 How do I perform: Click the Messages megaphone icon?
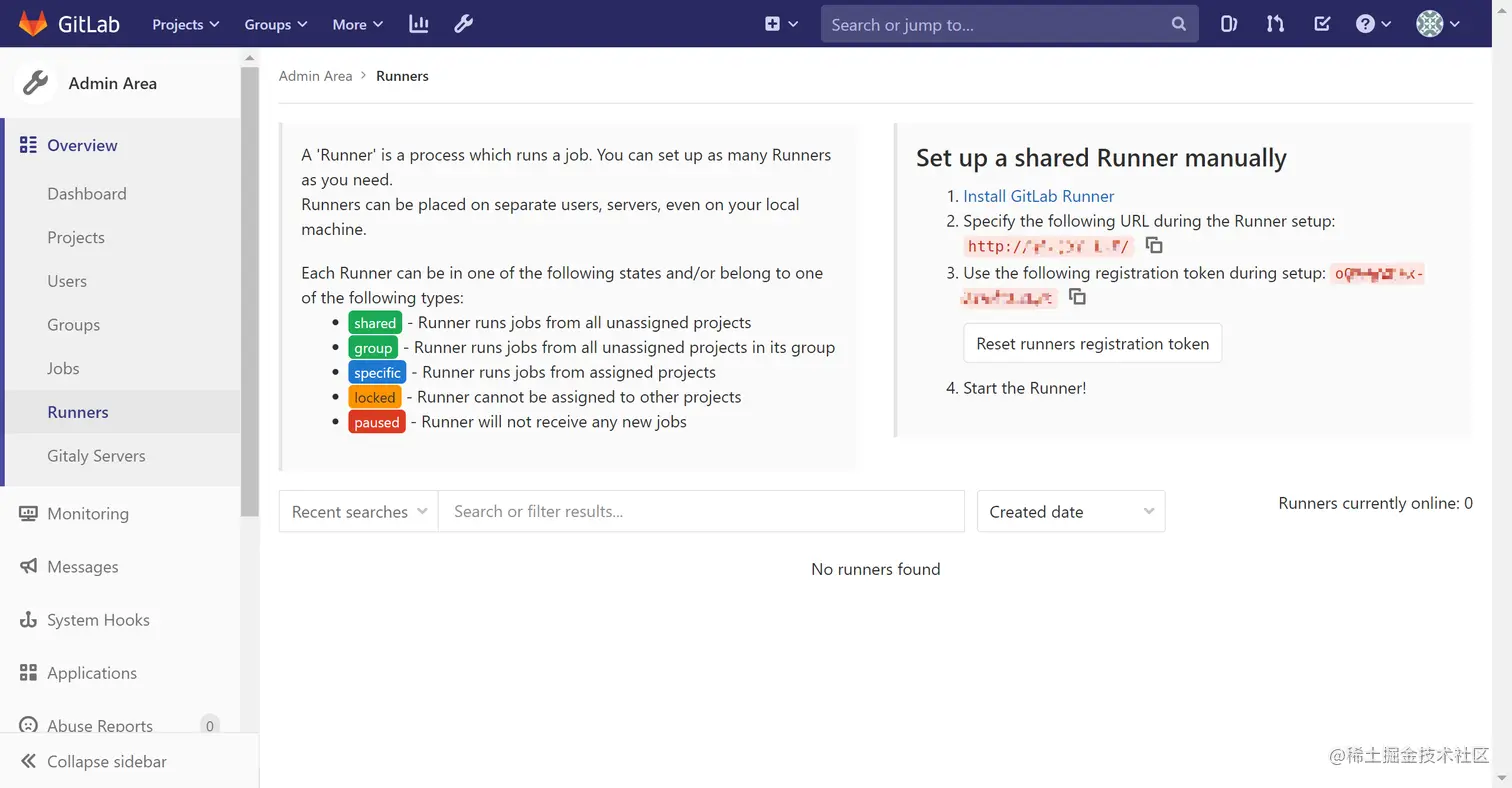coord(28,567)
